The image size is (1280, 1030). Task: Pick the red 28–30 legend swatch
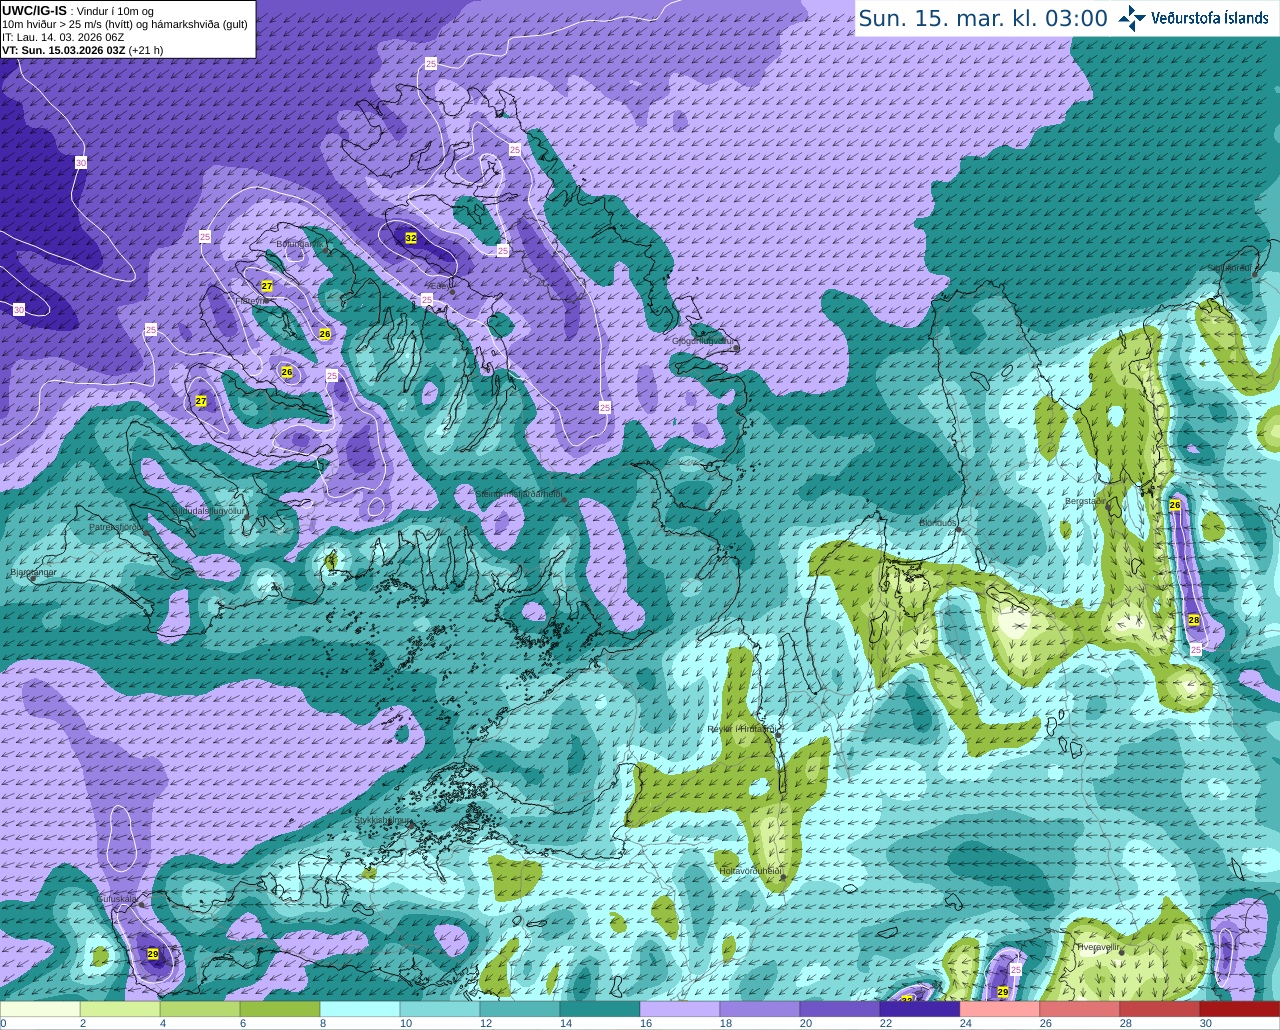[1160, 1009]
